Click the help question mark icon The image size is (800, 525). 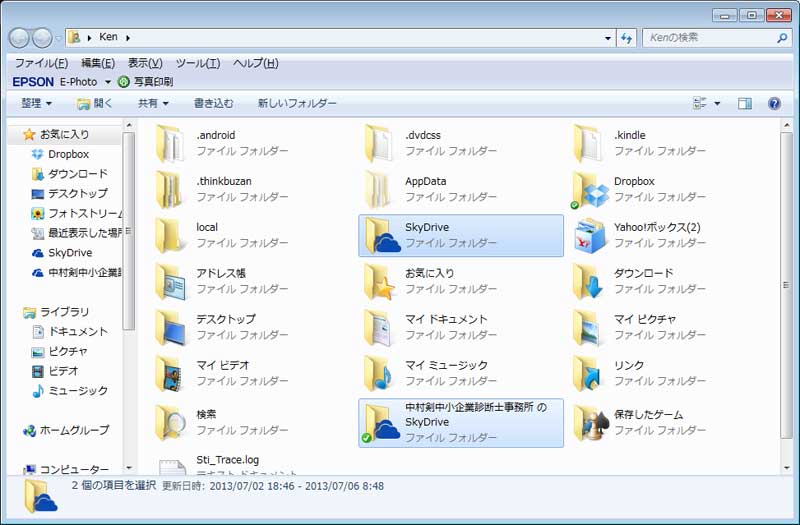tap(773, 103)
